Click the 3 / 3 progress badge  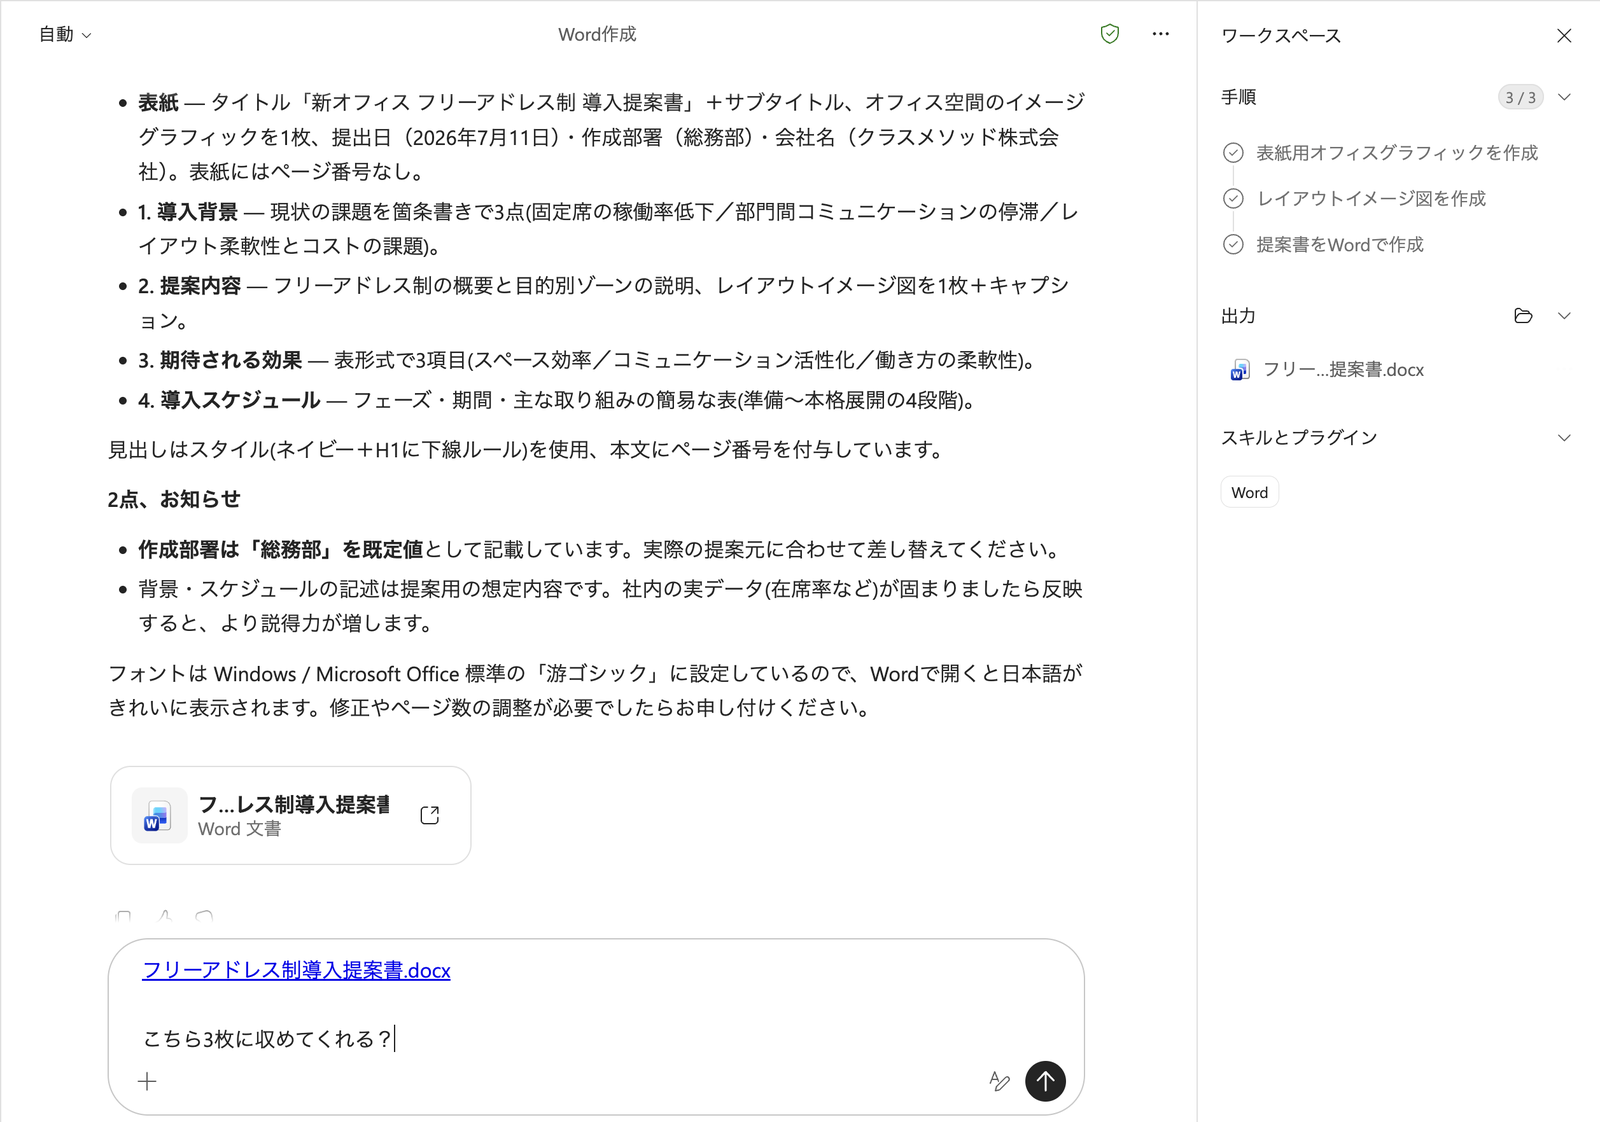(x=1521, y=97)
